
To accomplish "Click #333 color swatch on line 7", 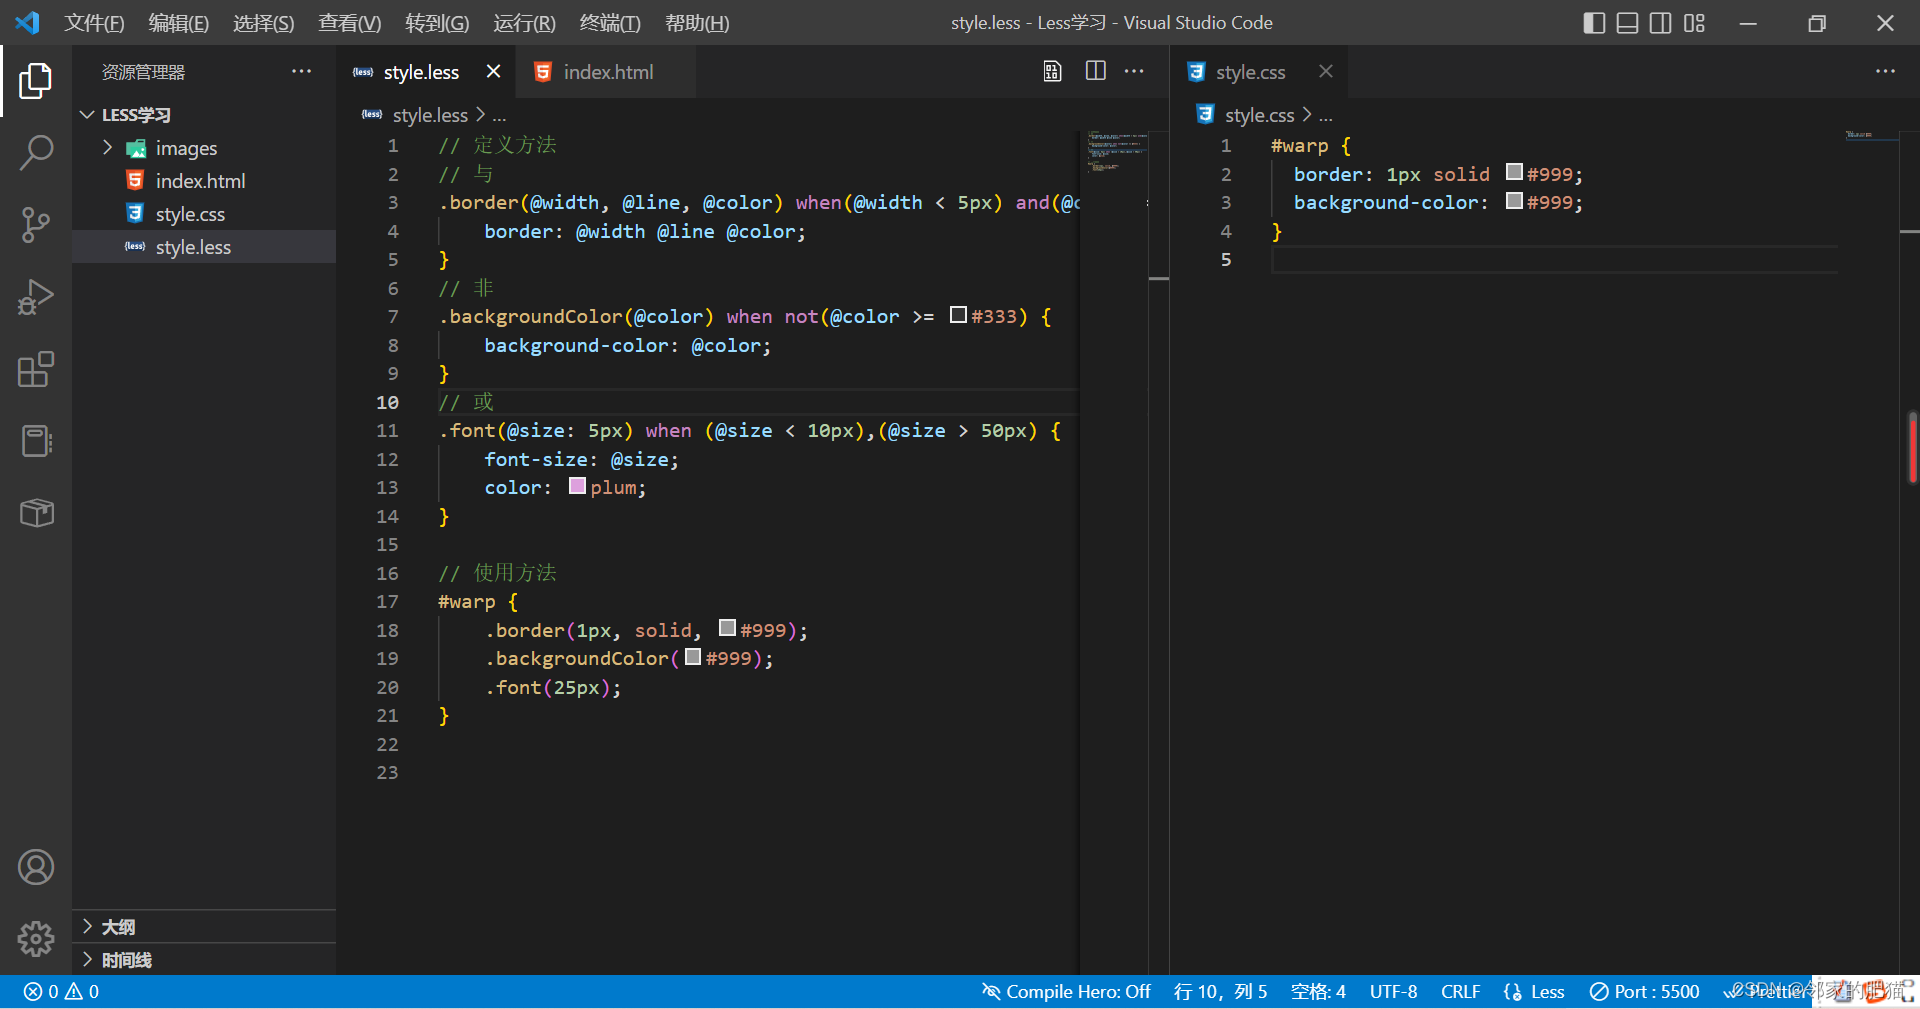I will pyautogui.click(x=958, y=315).
